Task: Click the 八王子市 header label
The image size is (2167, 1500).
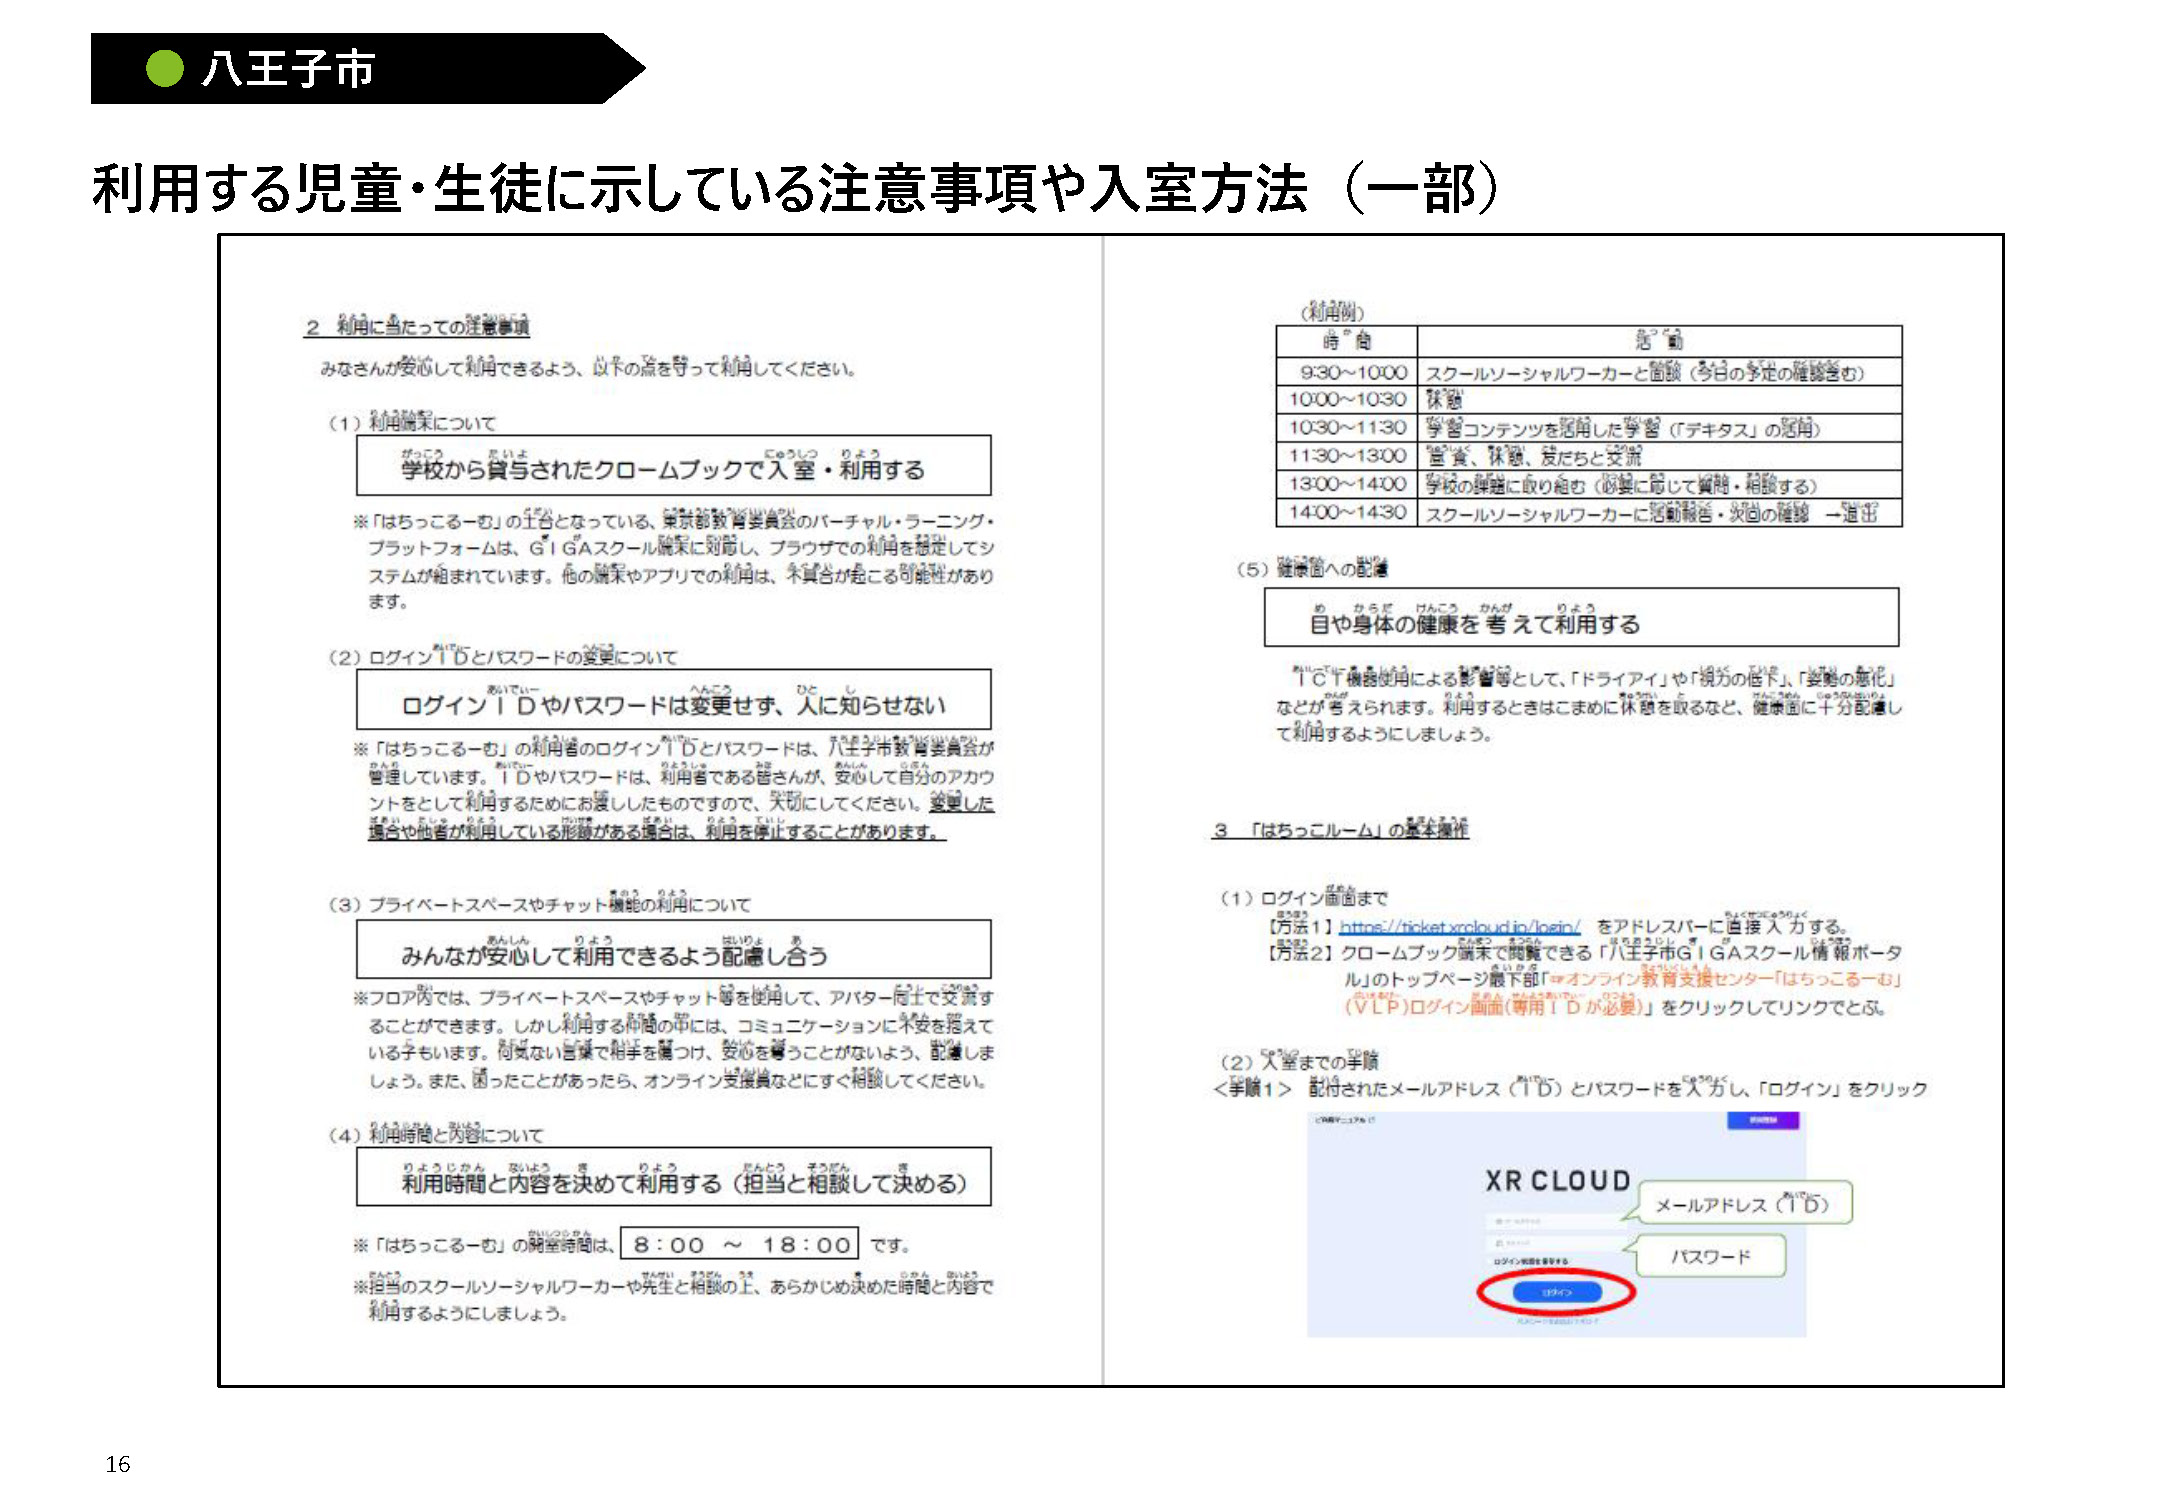Action: 288,69
